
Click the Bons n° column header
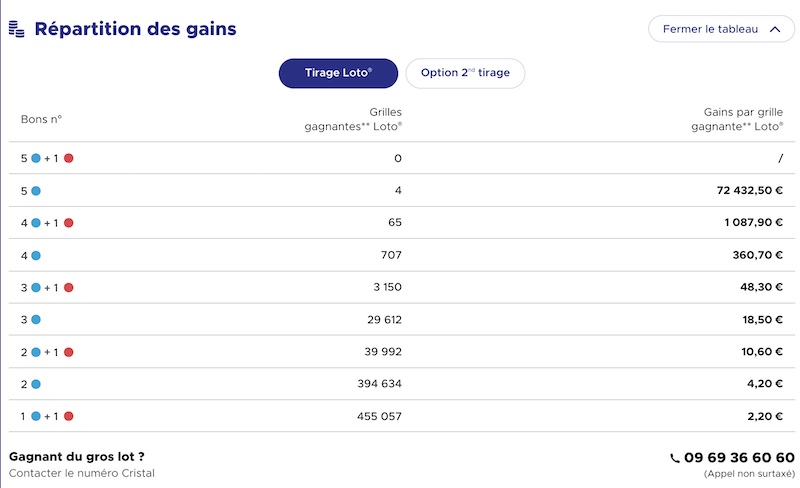41,119
